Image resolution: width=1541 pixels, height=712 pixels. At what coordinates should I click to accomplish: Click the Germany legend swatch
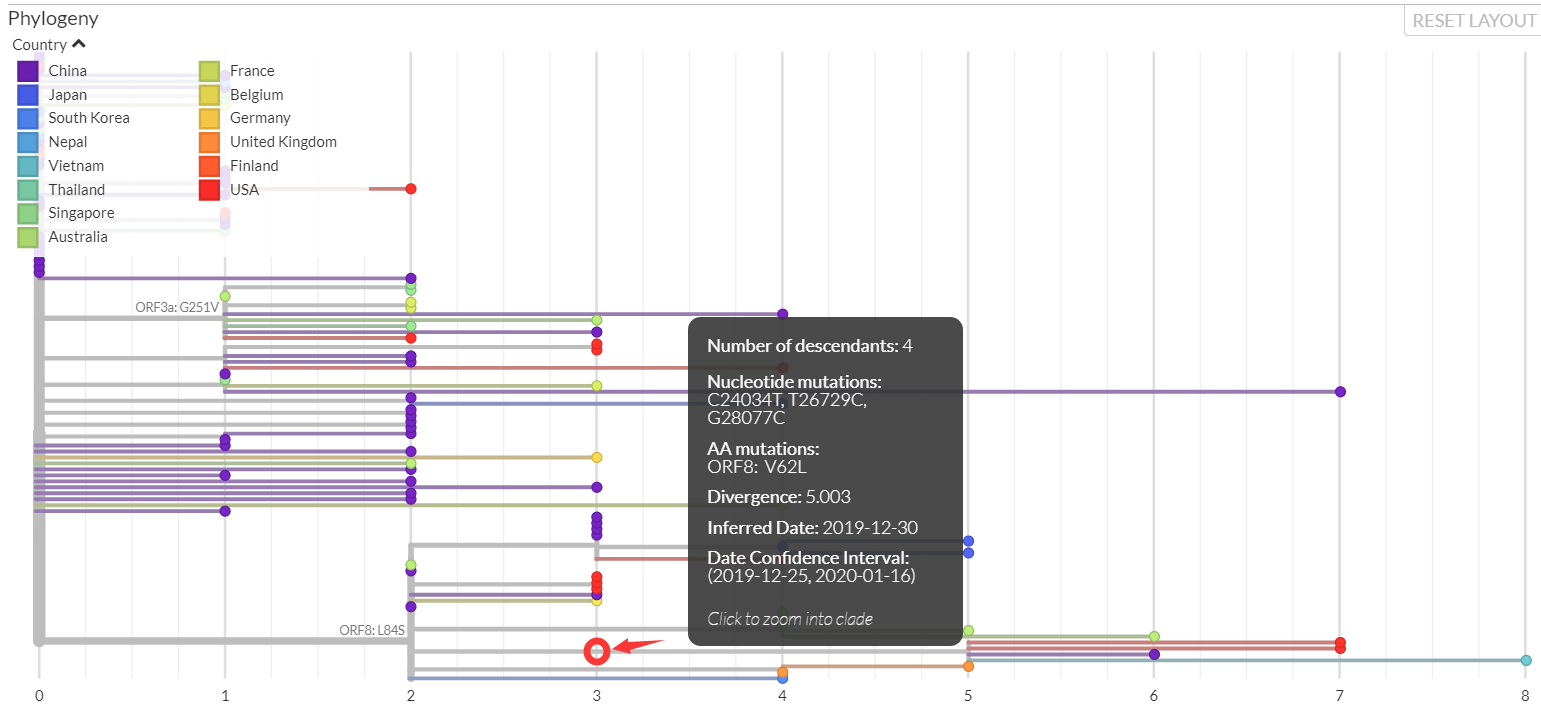click(x=209, y=118)
